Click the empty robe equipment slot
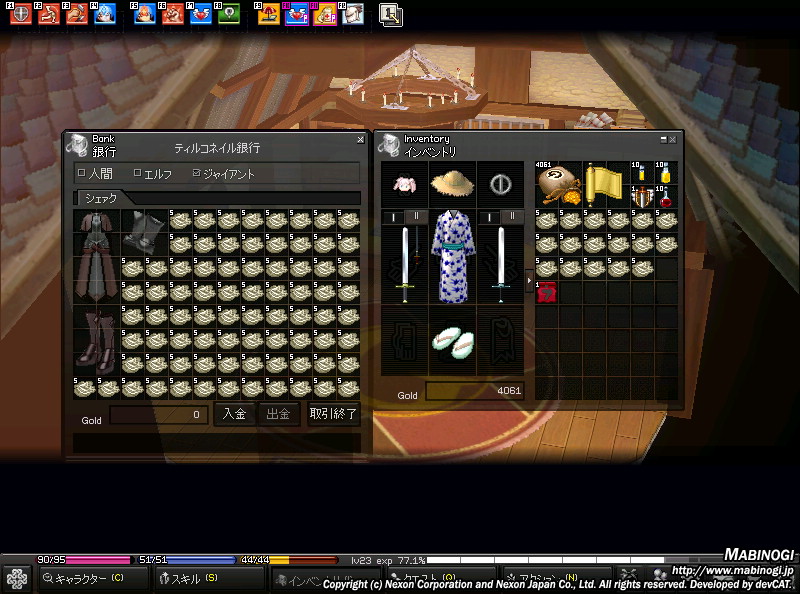The width and height of the screenshot is (800, 594). (x=501, y=341)
